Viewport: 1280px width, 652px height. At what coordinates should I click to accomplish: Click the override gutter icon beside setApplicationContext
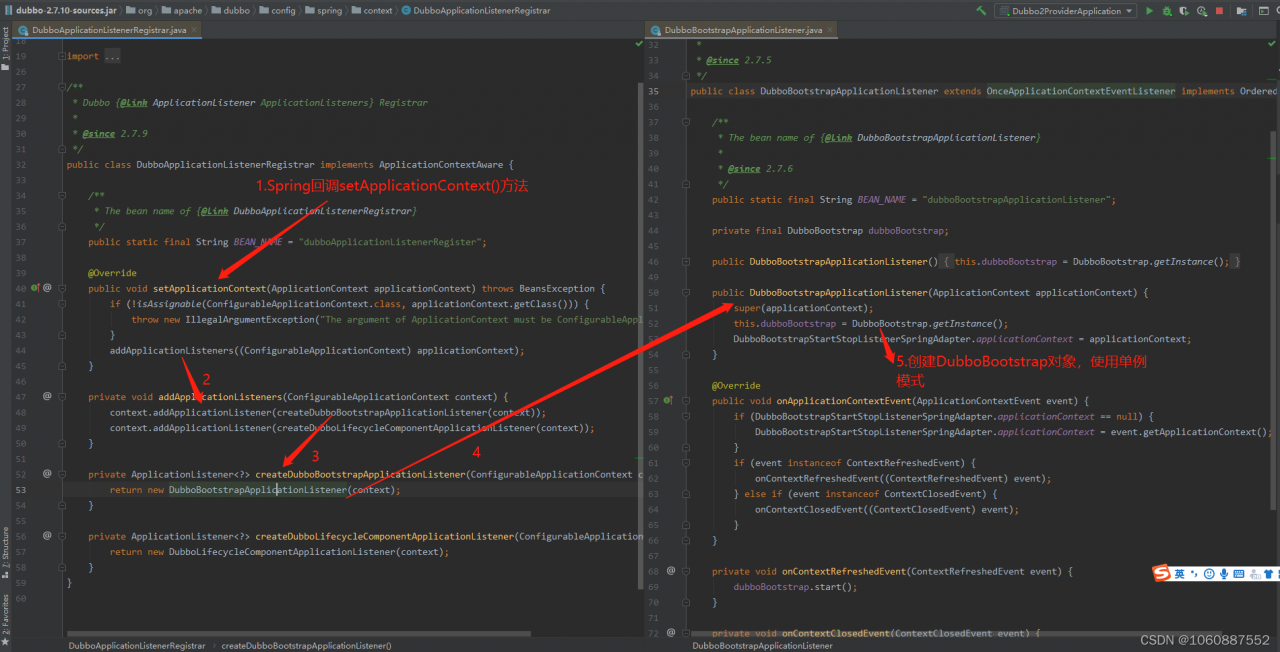[x=35, y=288]
